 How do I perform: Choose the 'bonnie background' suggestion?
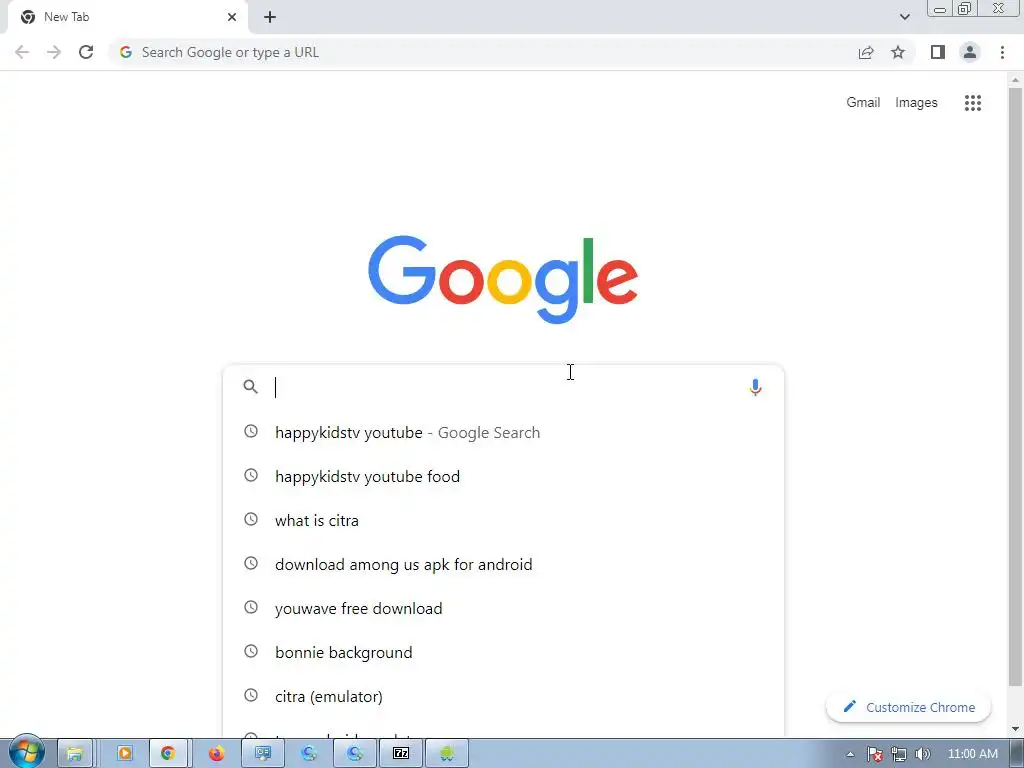click(x=503, y=652)
